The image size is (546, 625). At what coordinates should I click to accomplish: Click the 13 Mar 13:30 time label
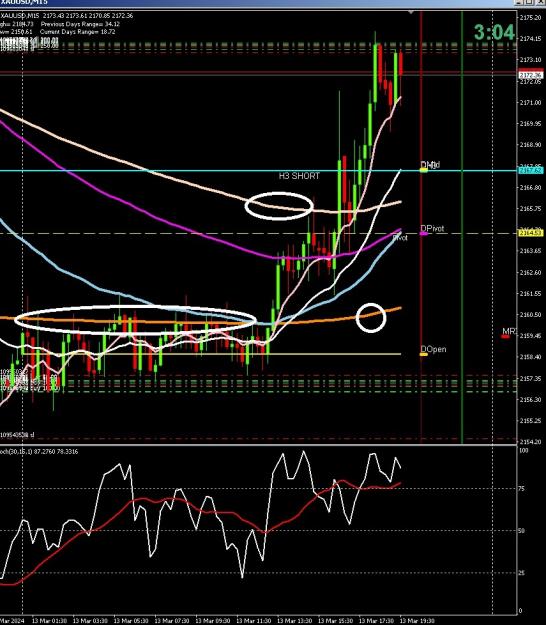(x=294, y=621)
